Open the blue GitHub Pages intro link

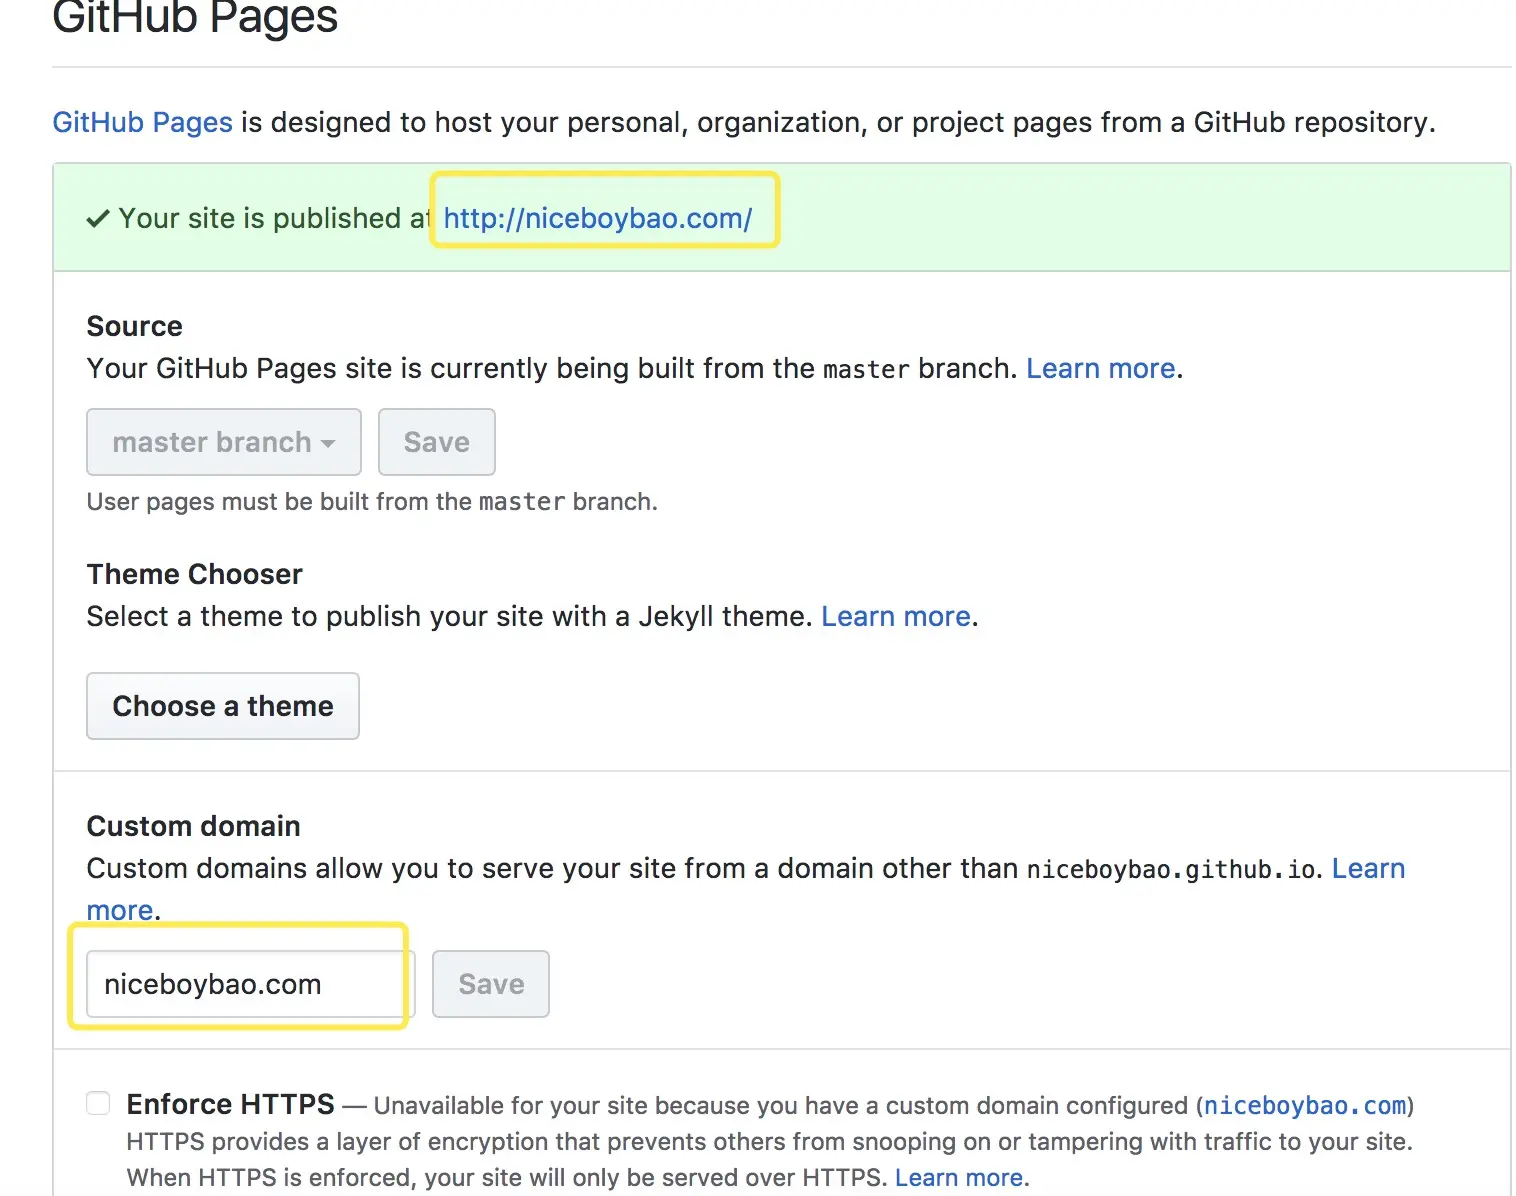[142, 122]
